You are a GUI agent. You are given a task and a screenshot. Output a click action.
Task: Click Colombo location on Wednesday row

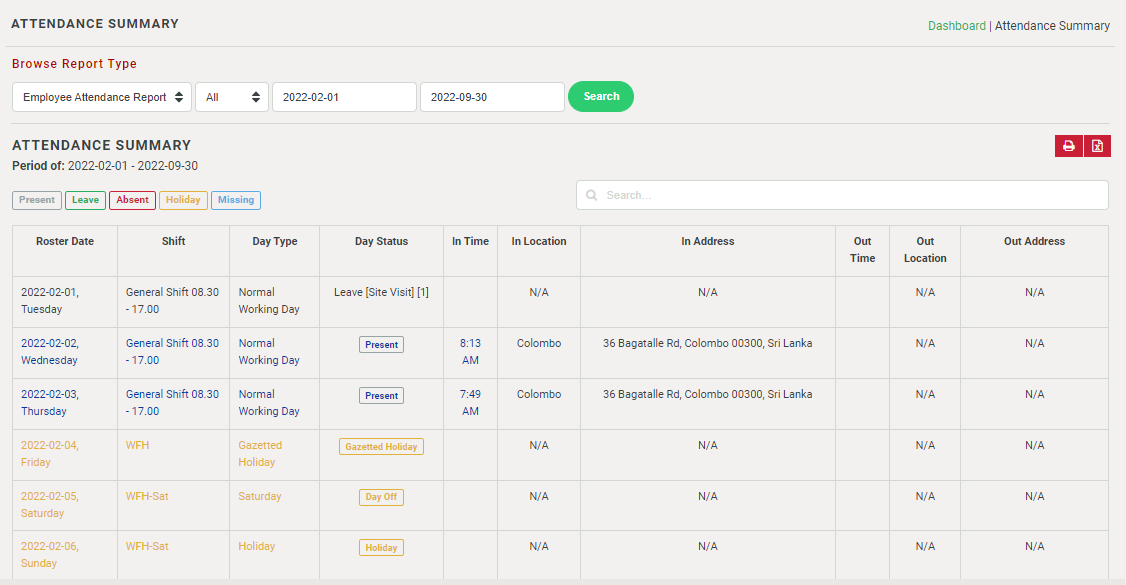tap(539, 343)
